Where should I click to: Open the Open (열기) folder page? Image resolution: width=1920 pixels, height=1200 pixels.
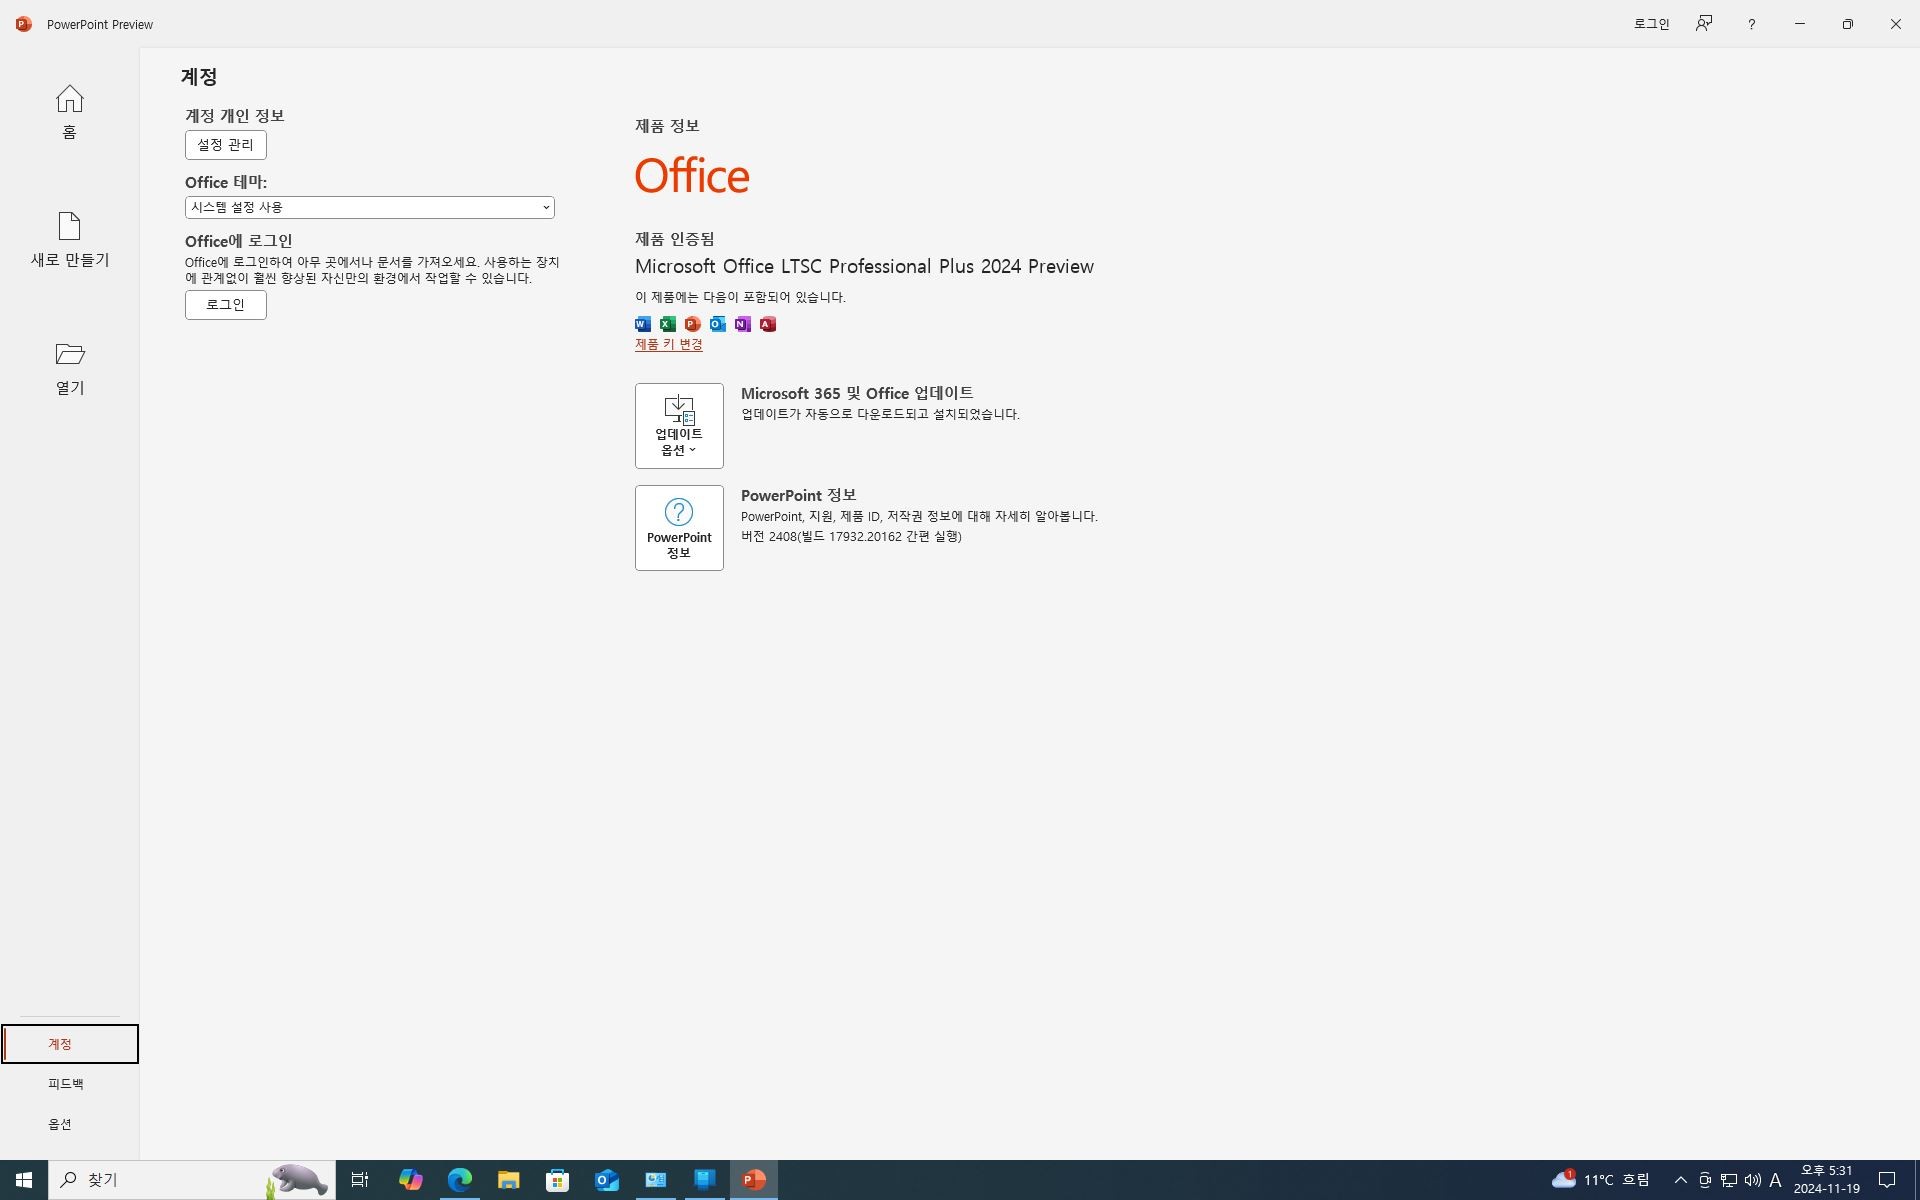69,367
